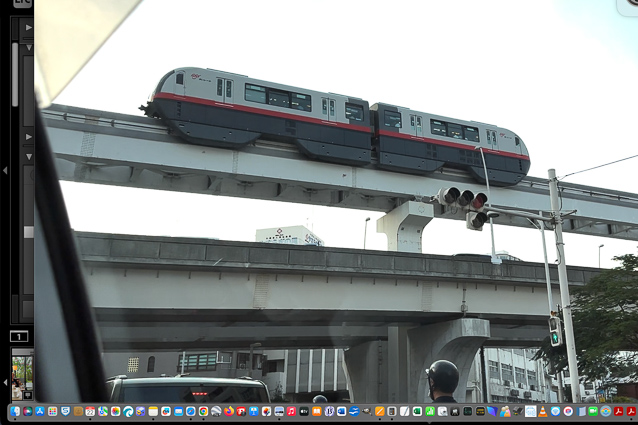The height and width of the screenshot is (425, 638).
Task: Select the filmstrip photo thumbnail
Action: tap(22, 378)
